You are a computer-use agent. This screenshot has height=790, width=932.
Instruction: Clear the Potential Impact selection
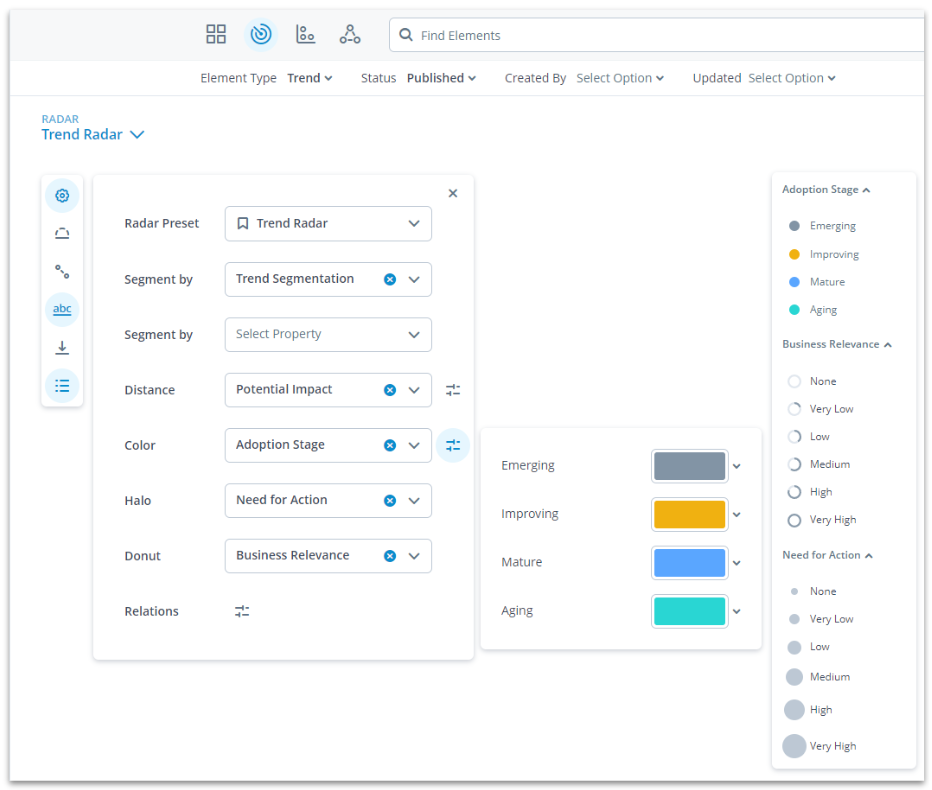coord(390,390)
